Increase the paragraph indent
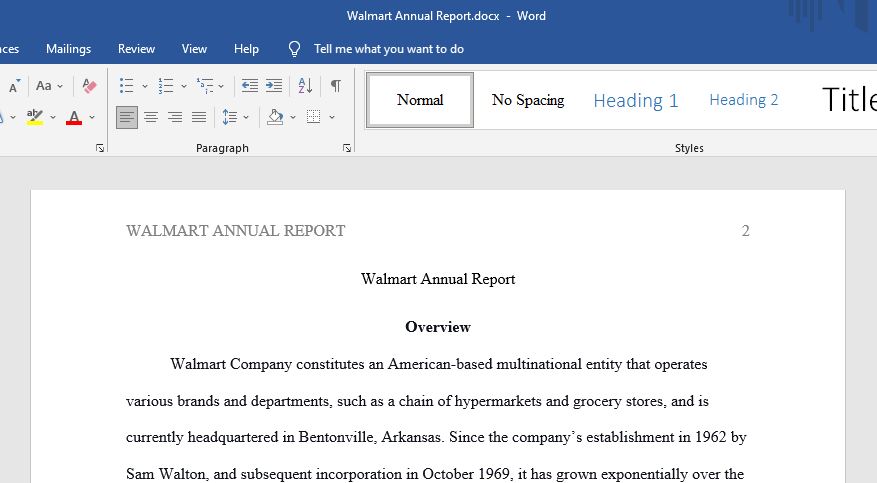Screen dimensions: 877x483 click(x=274, y=86)
